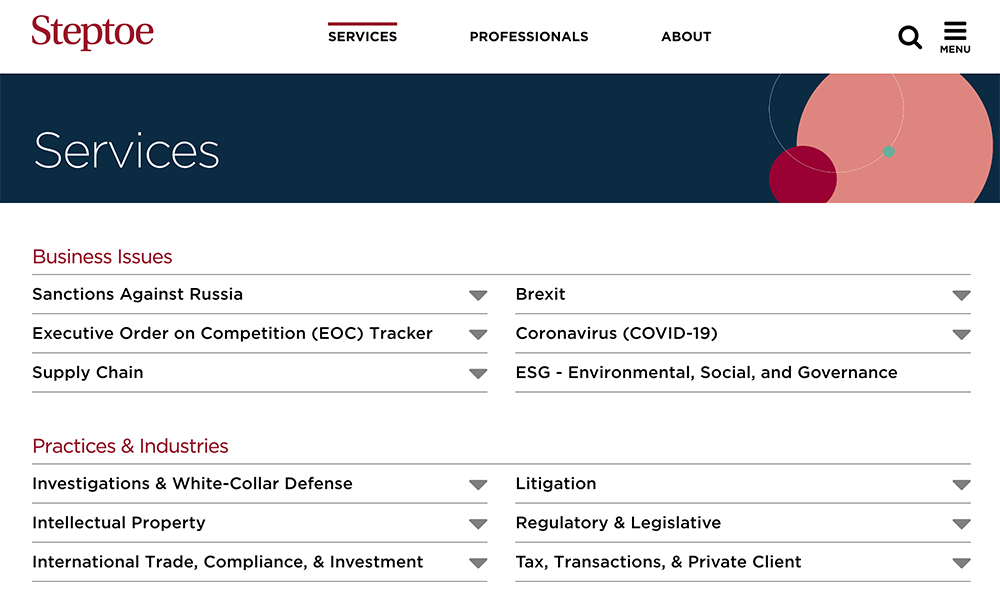Click the Steptoe logo
Viewport: 1000px width, 591px height.
pyautogui.click(x=92, y=33)
